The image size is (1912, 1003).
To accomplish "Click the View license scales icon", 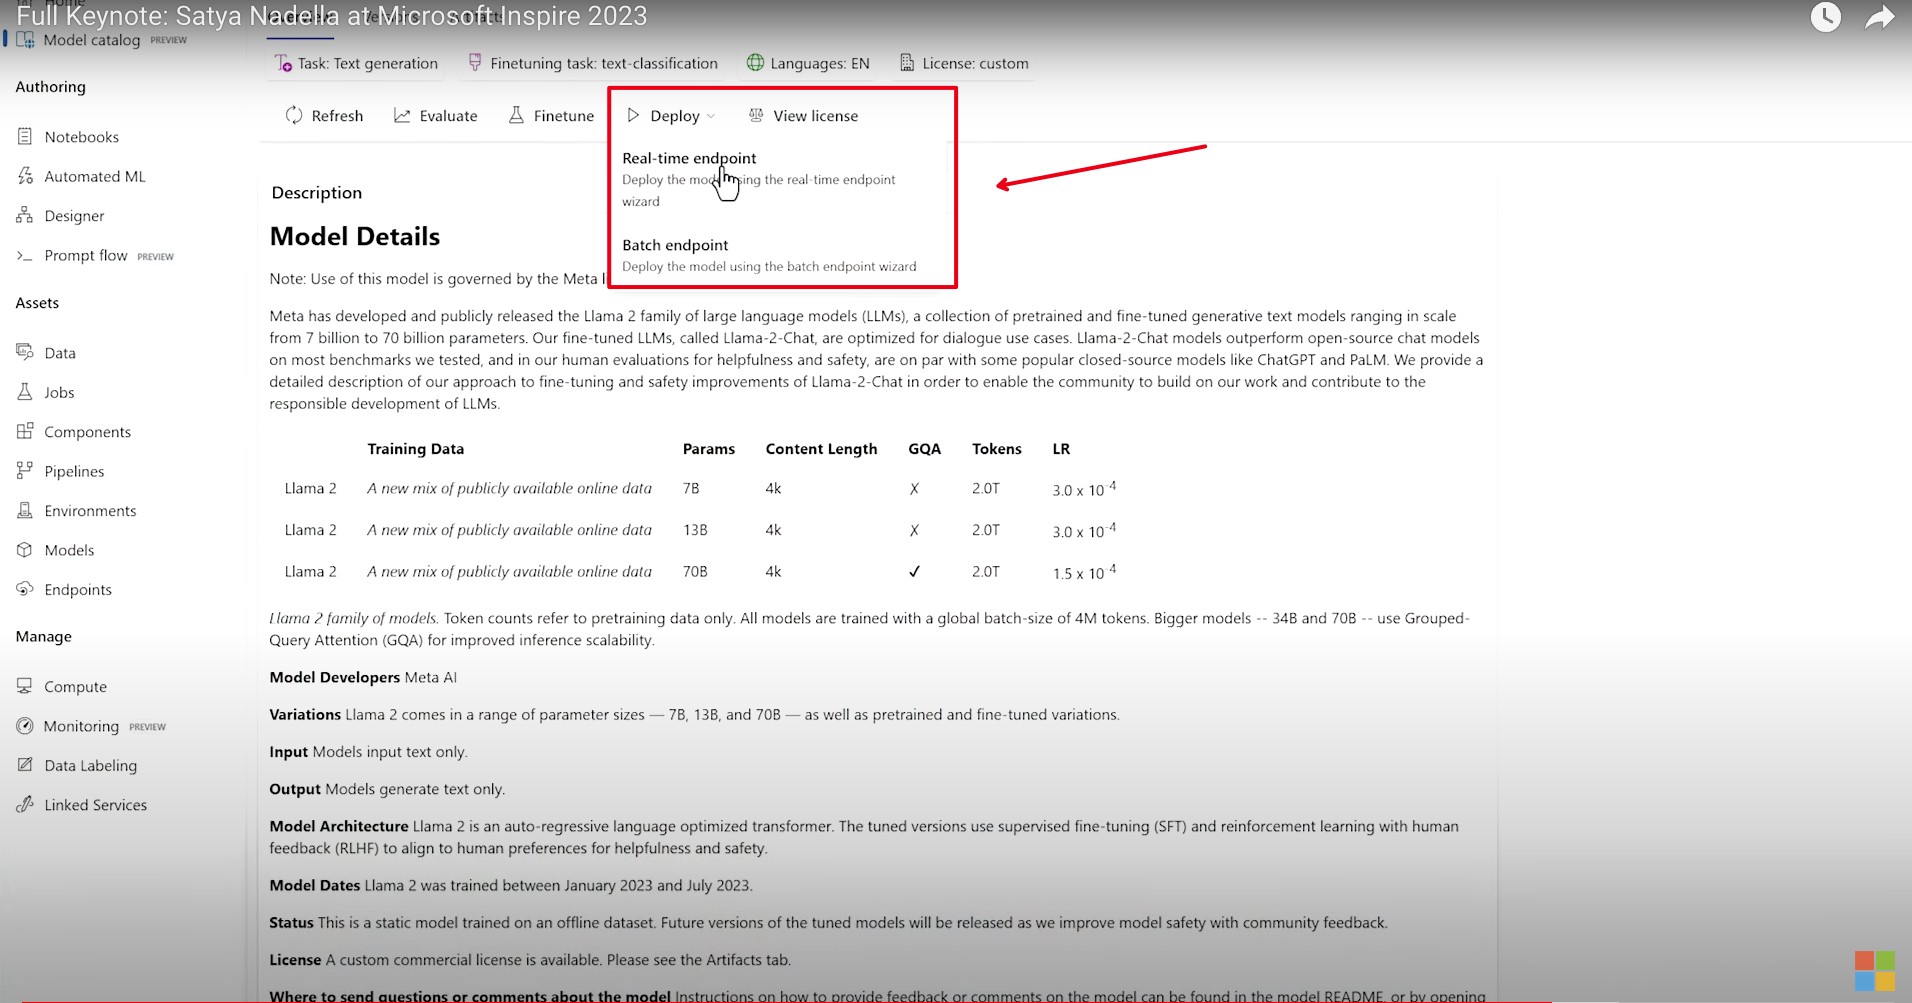I will click(x=756, y=115).
